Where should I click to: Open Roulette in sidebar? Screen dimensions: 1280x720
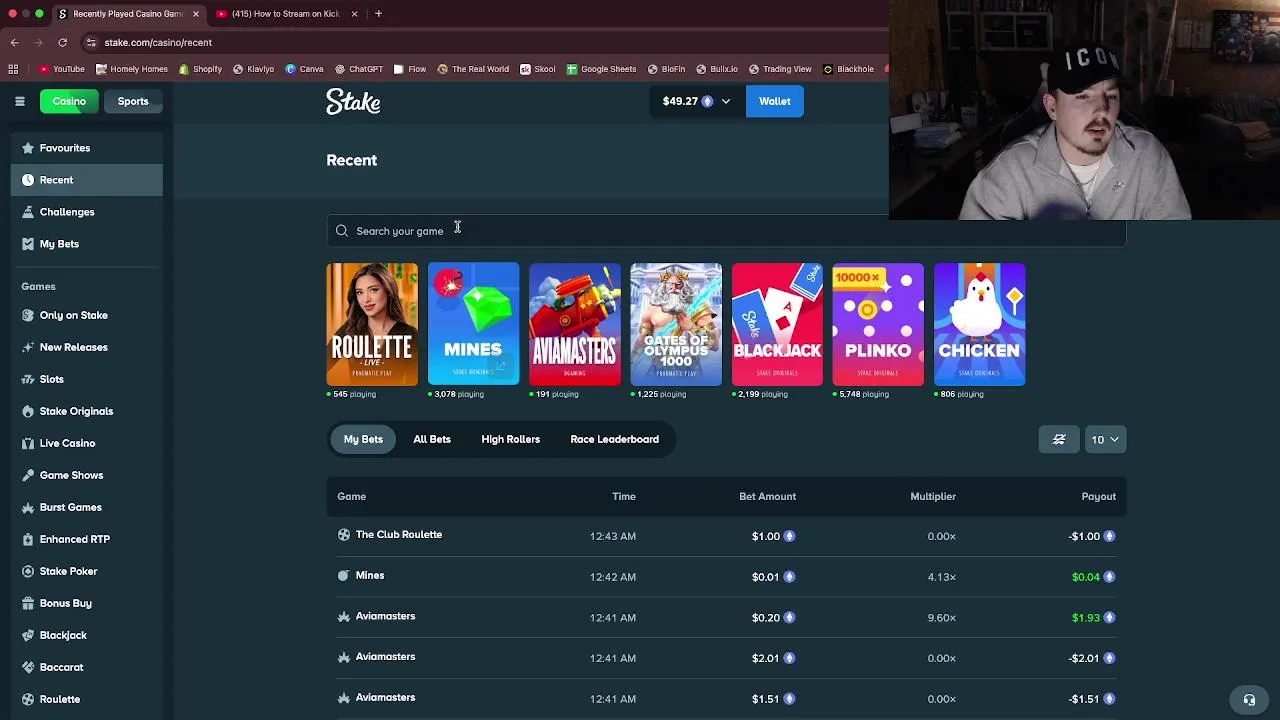pos(87,699)
